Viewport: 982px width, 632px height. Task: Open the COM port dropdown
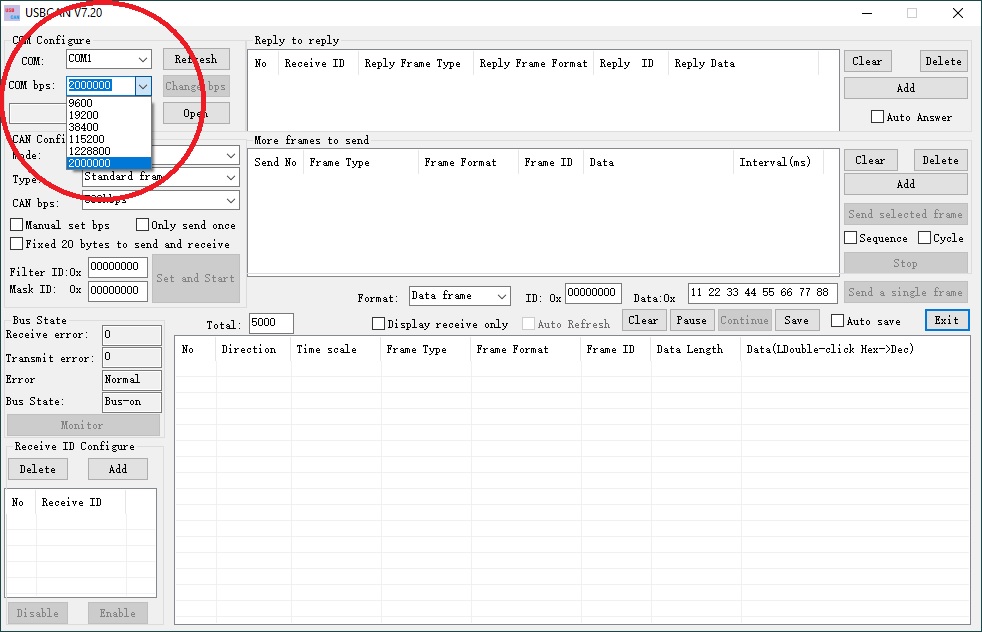click(x=142, y=60)
